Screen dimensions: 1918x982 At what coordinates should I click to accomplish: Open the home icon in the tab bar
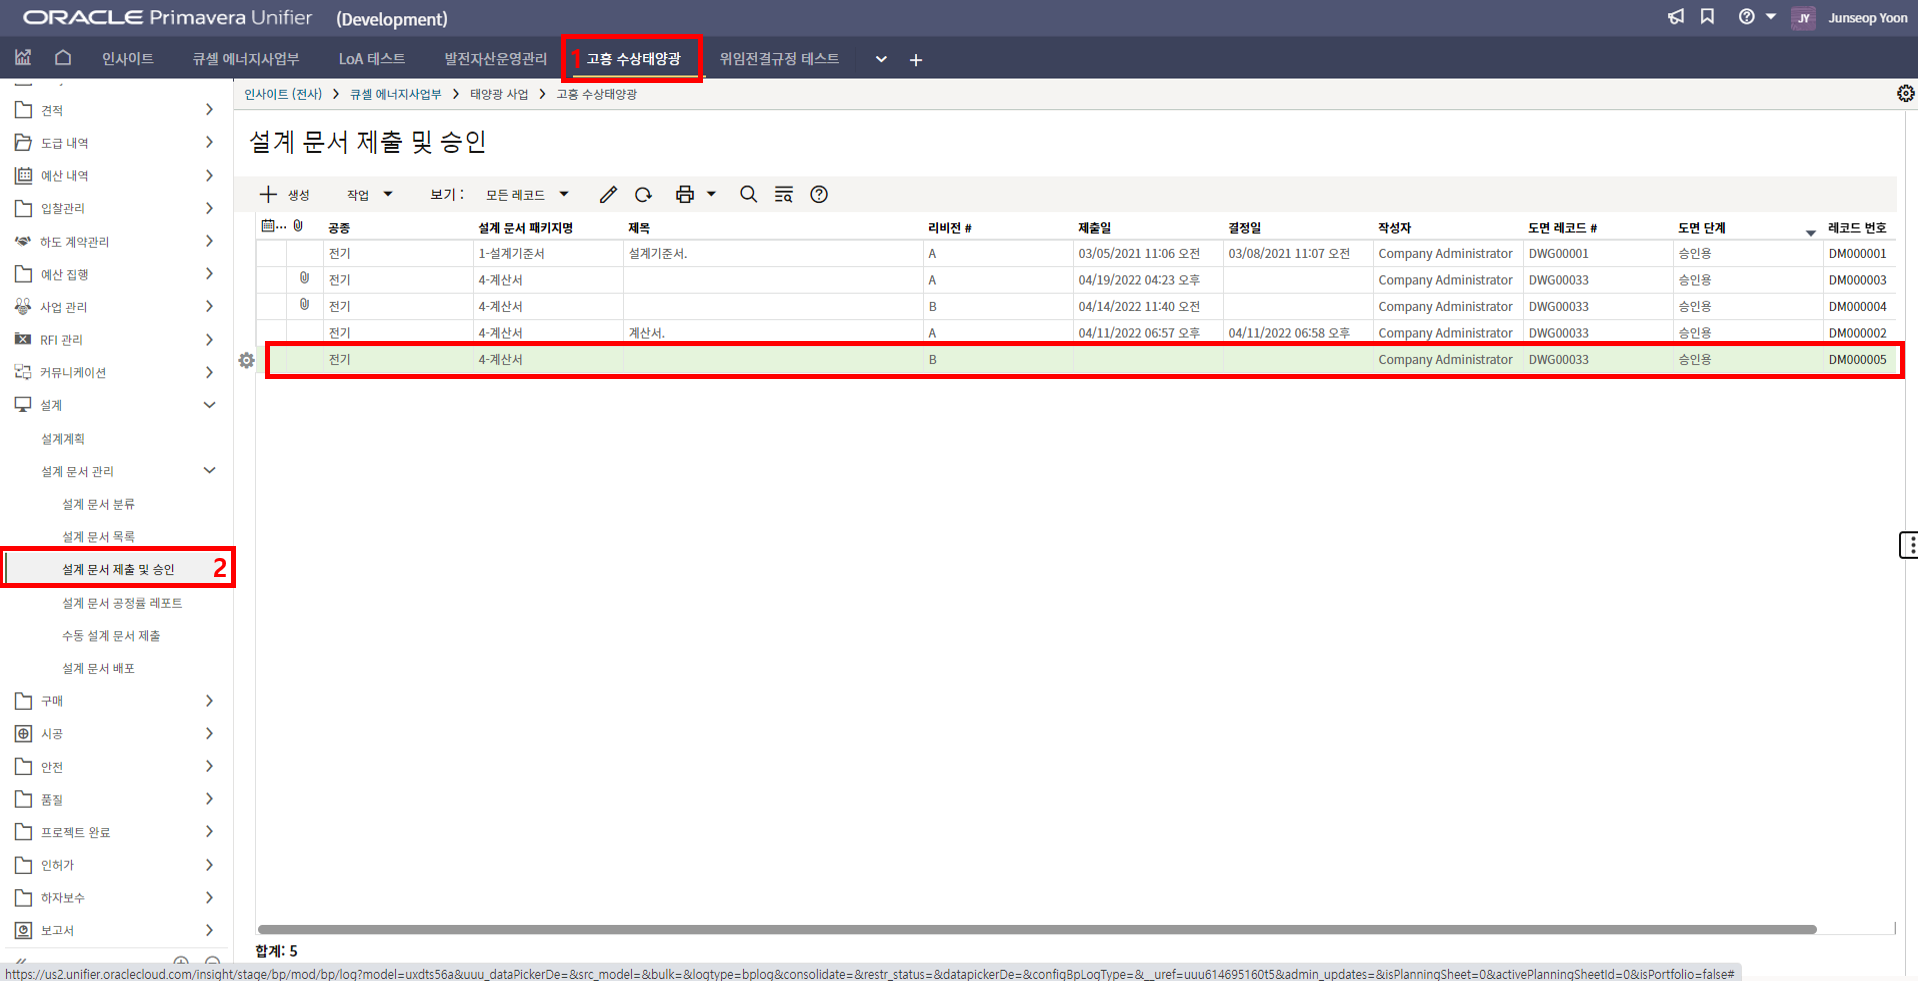coord(63,58)
